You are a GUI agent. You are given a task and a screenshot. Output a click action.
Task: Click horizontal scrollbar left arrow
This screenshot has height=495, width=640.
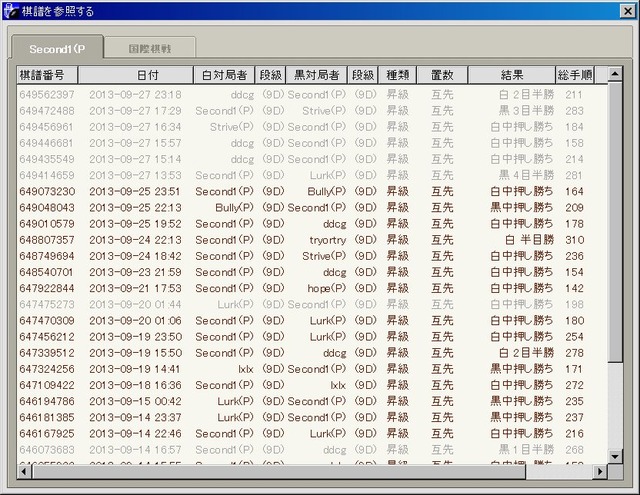[x=24, y=472]
